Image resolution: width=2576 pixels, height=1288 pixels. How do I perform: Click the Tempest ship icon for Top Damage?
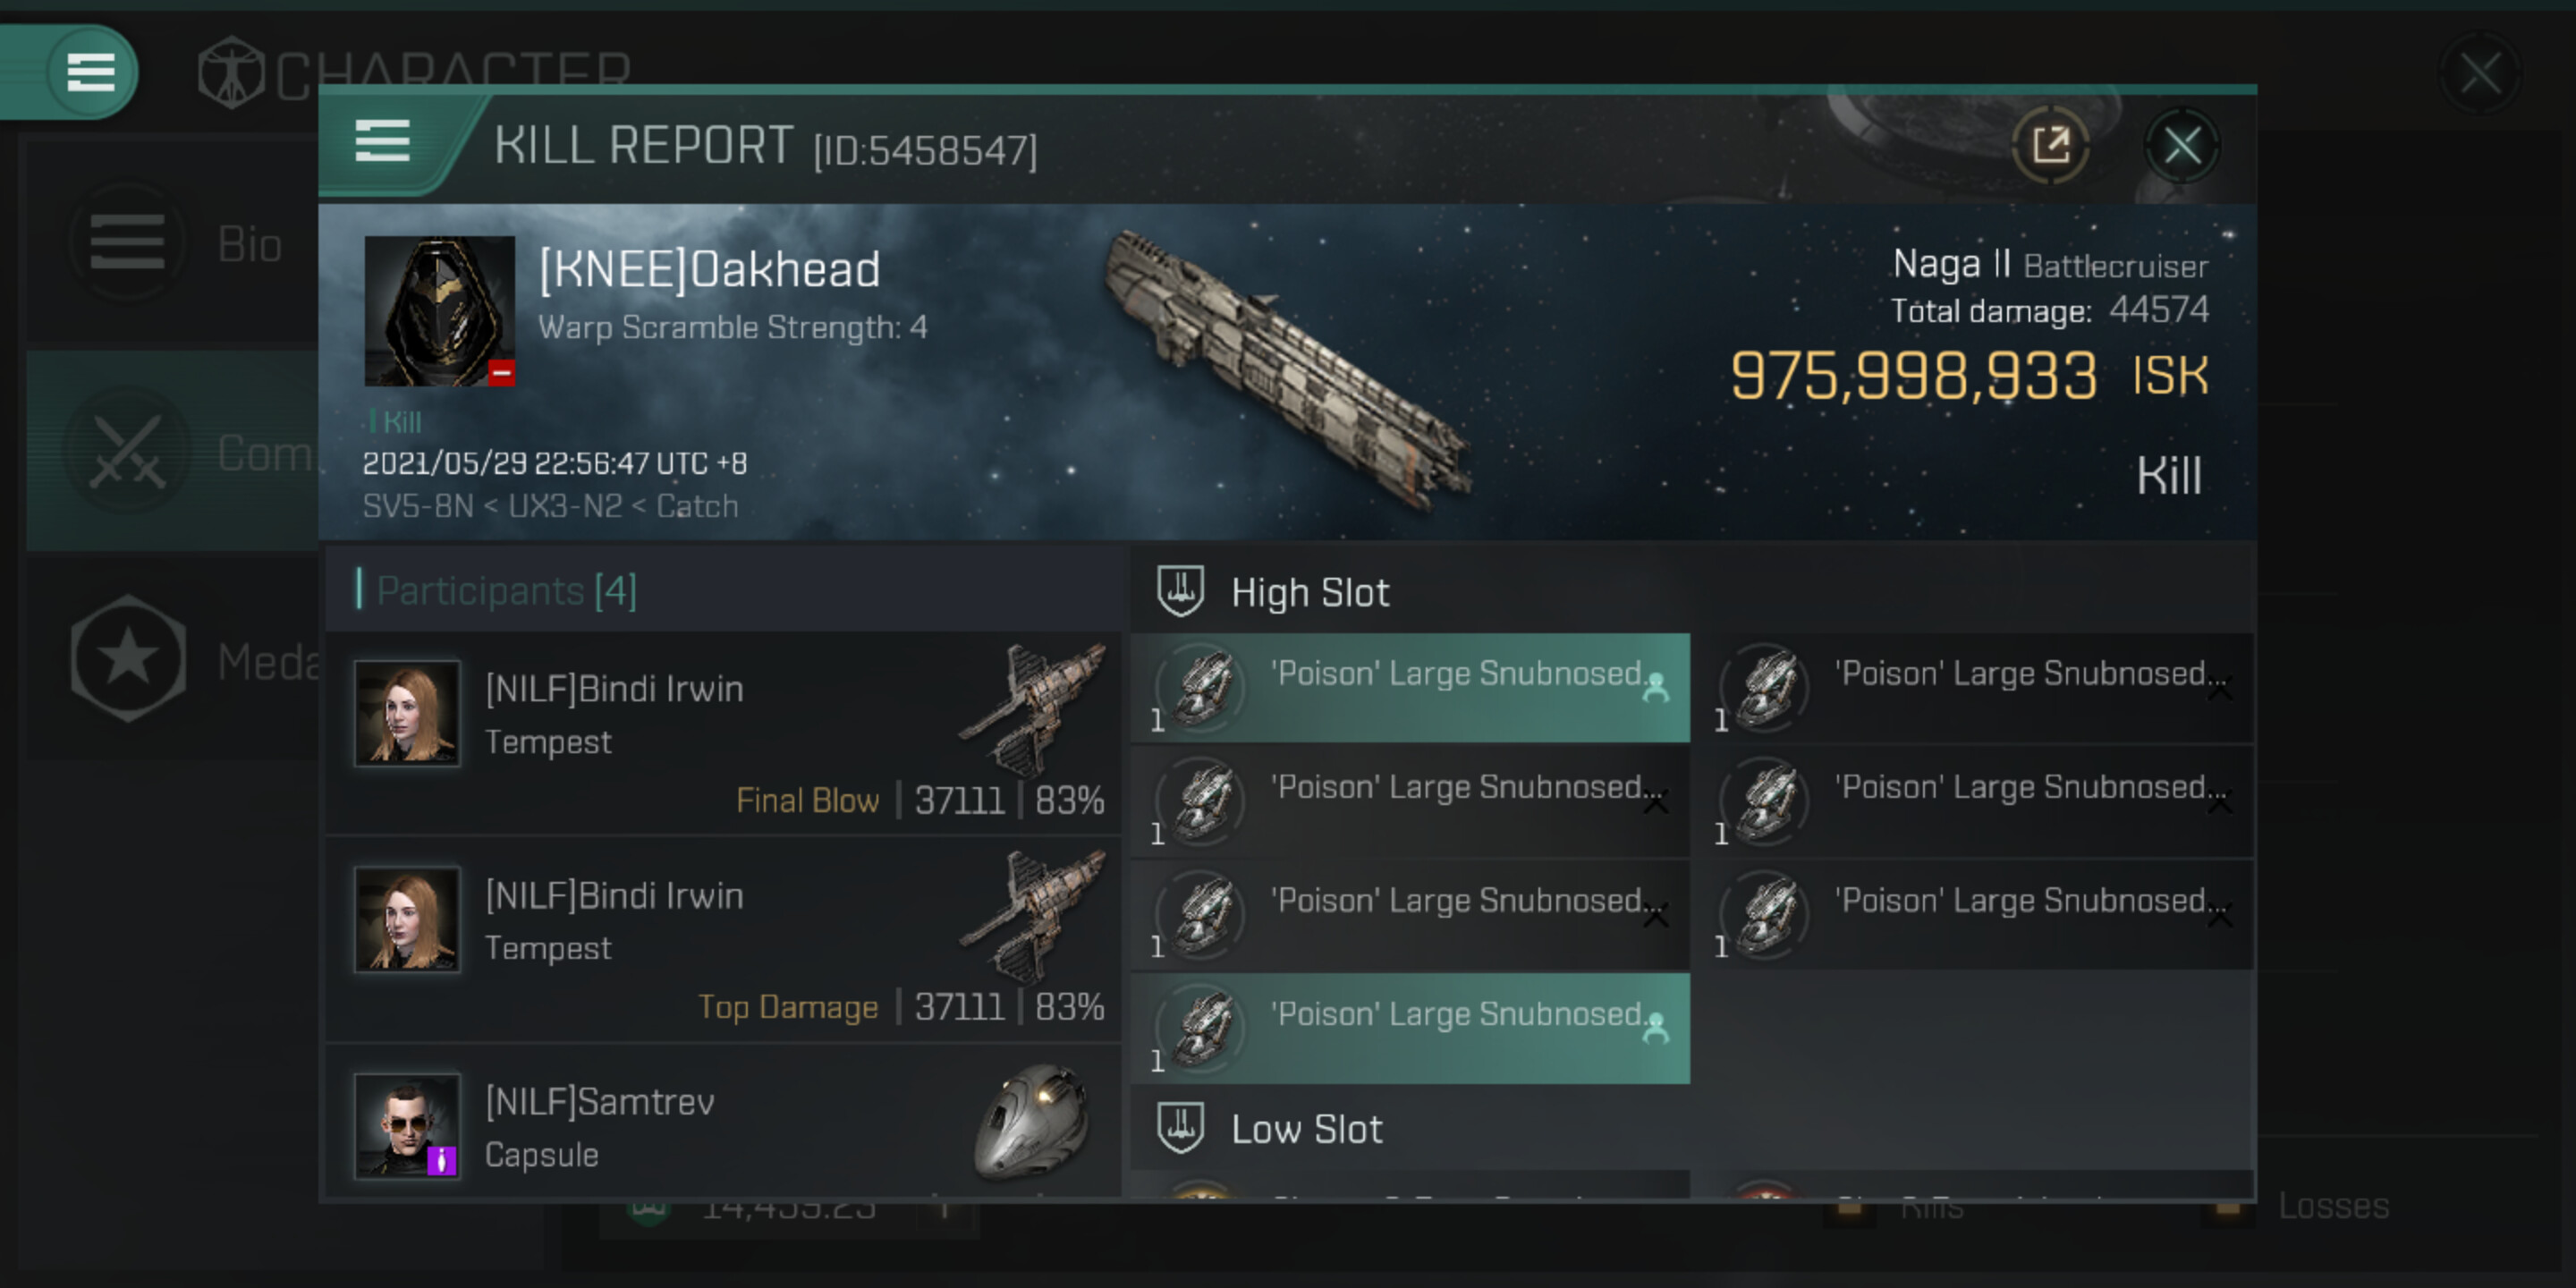pos(1034,917)
